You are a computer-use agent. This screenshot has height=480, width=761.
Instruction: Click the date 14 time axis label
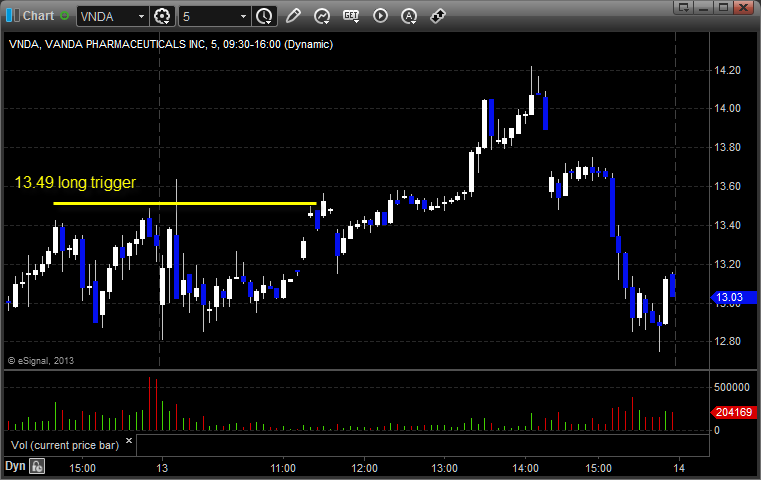pos(679,468)
